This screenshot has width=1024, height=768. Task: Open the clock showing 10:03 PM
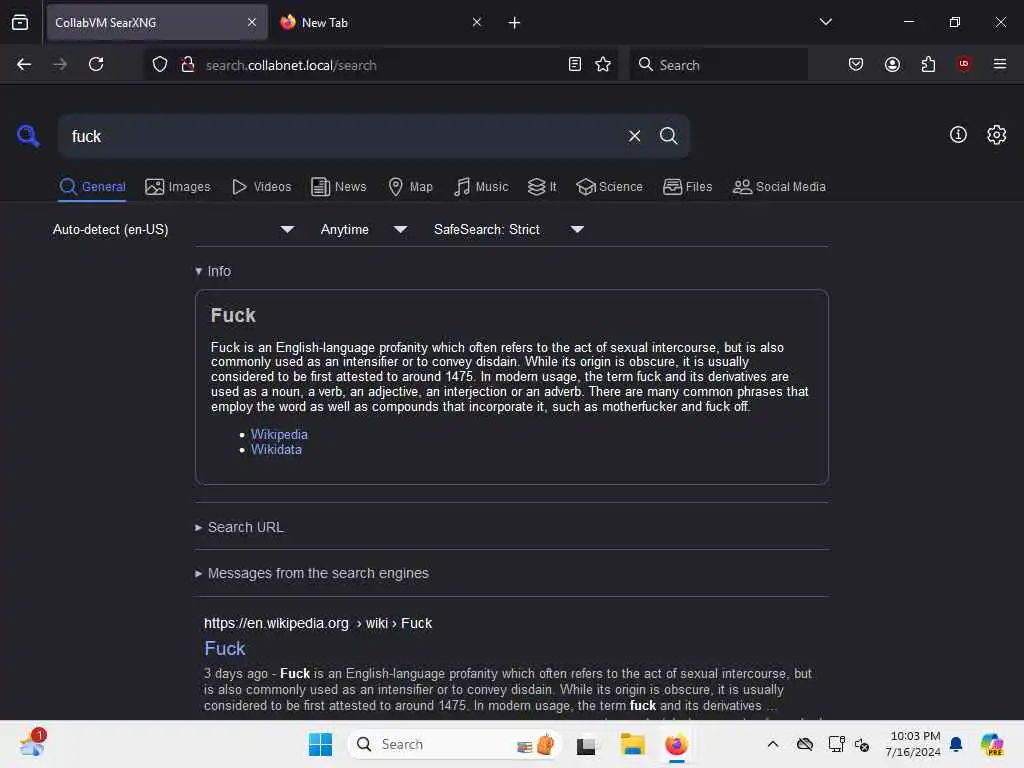pyautogui.click(x=914, y=744)
